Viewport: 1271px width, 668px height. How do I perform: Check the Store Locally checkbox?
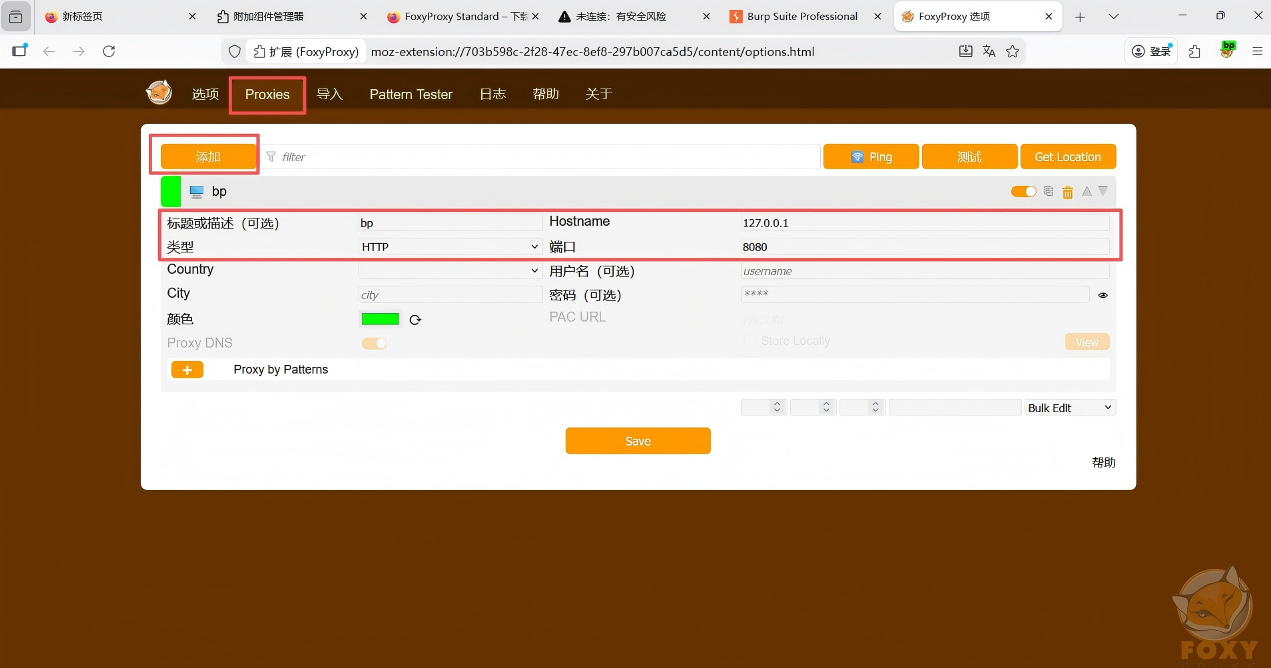click(x=749, y=341)
